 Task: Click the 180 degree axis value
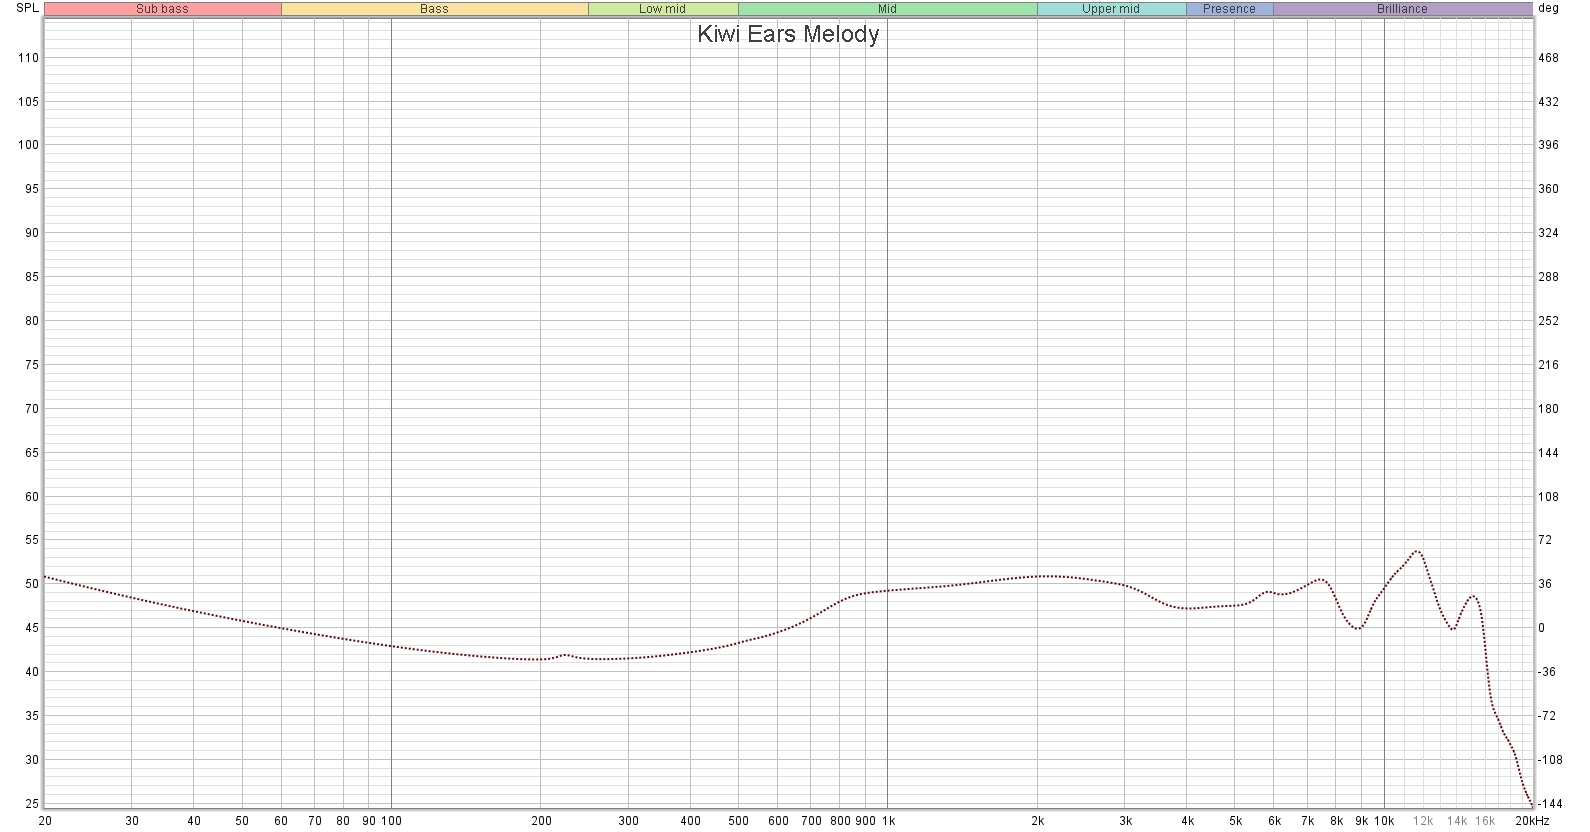tap(1548, 409)
